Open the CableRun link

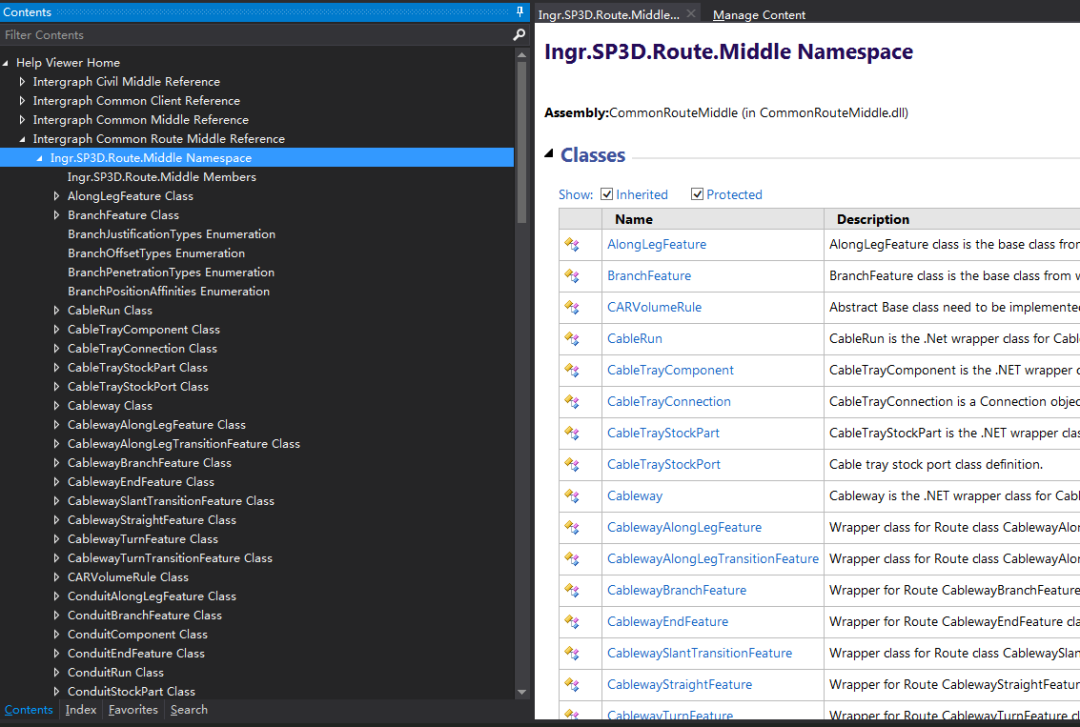pyautogui.click(x=634, y=338)
